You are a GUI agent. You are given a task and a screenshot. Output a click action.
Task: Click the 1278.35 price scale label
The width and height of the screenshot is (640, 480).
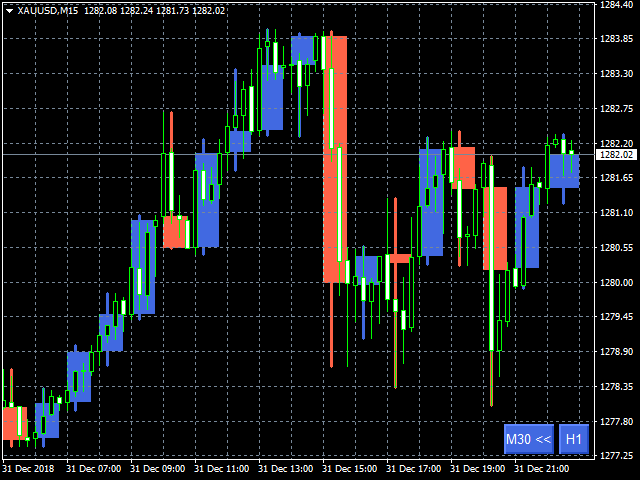click(616, 386)
